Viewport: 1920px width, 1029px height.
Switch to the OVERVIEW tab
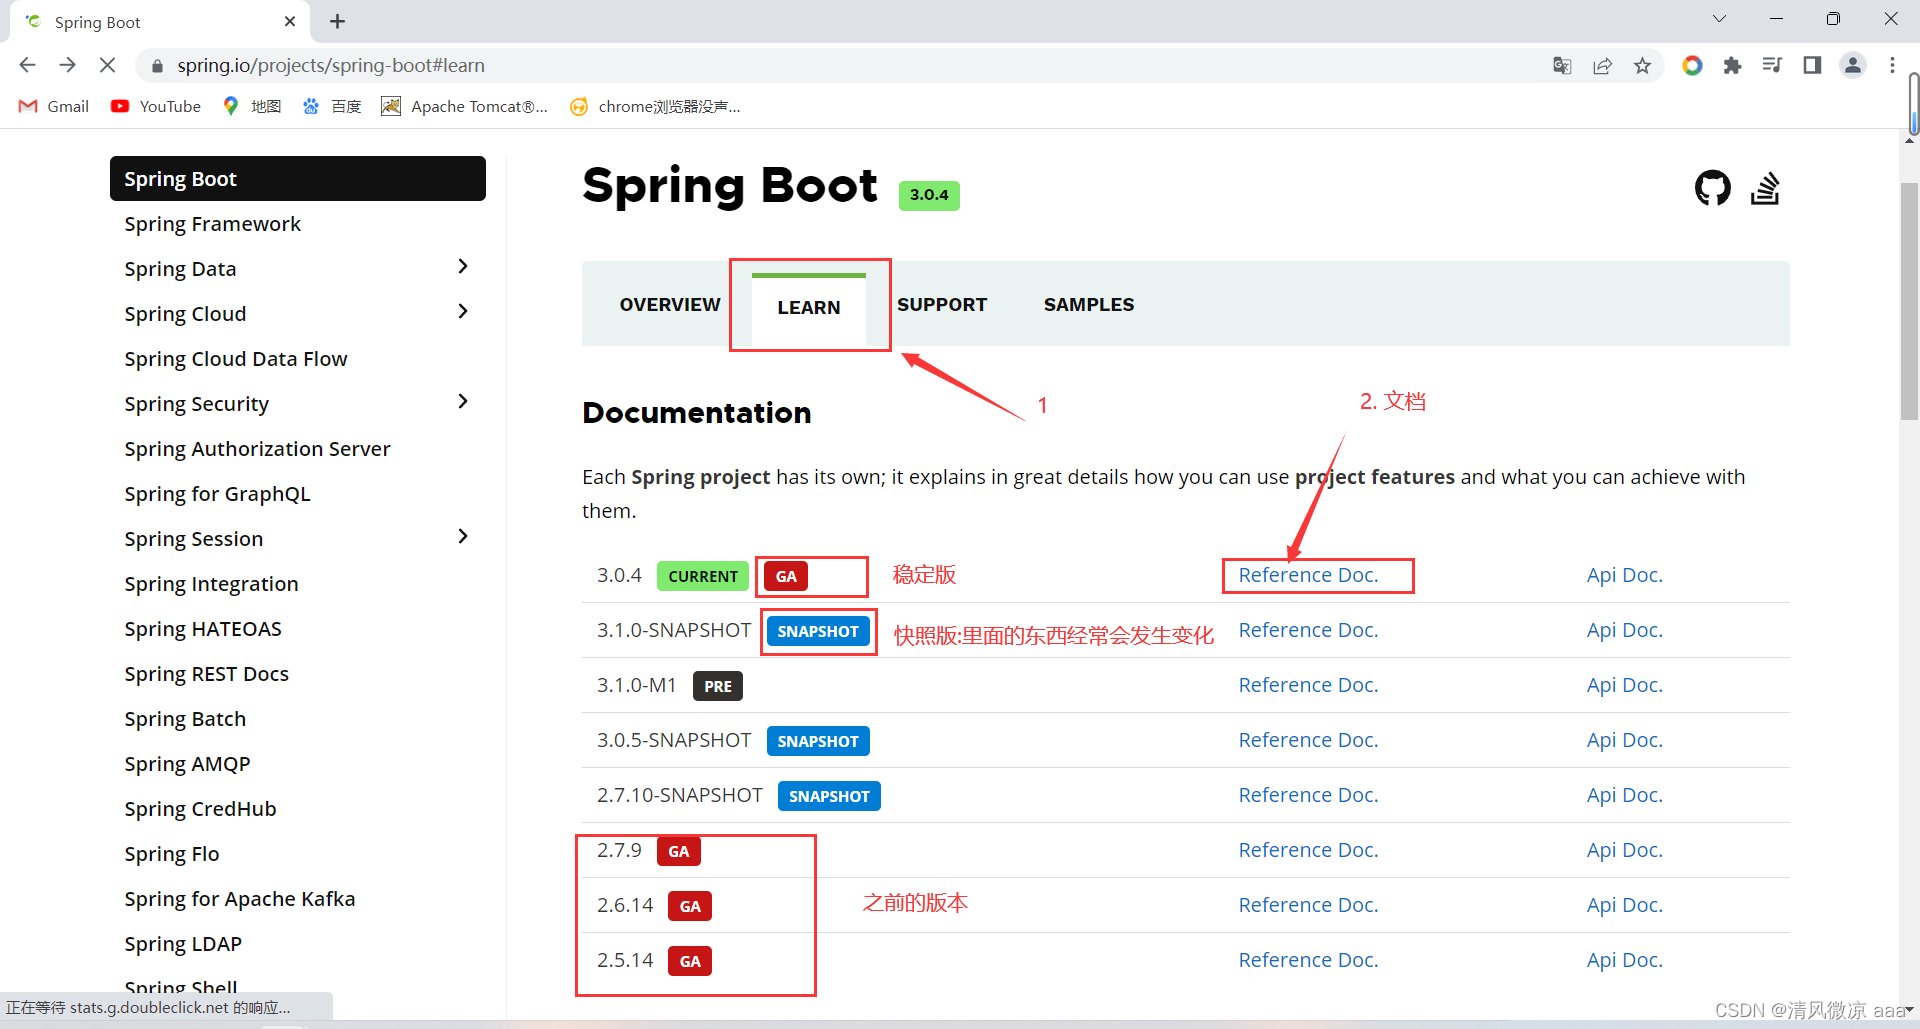tap(669, 304)
